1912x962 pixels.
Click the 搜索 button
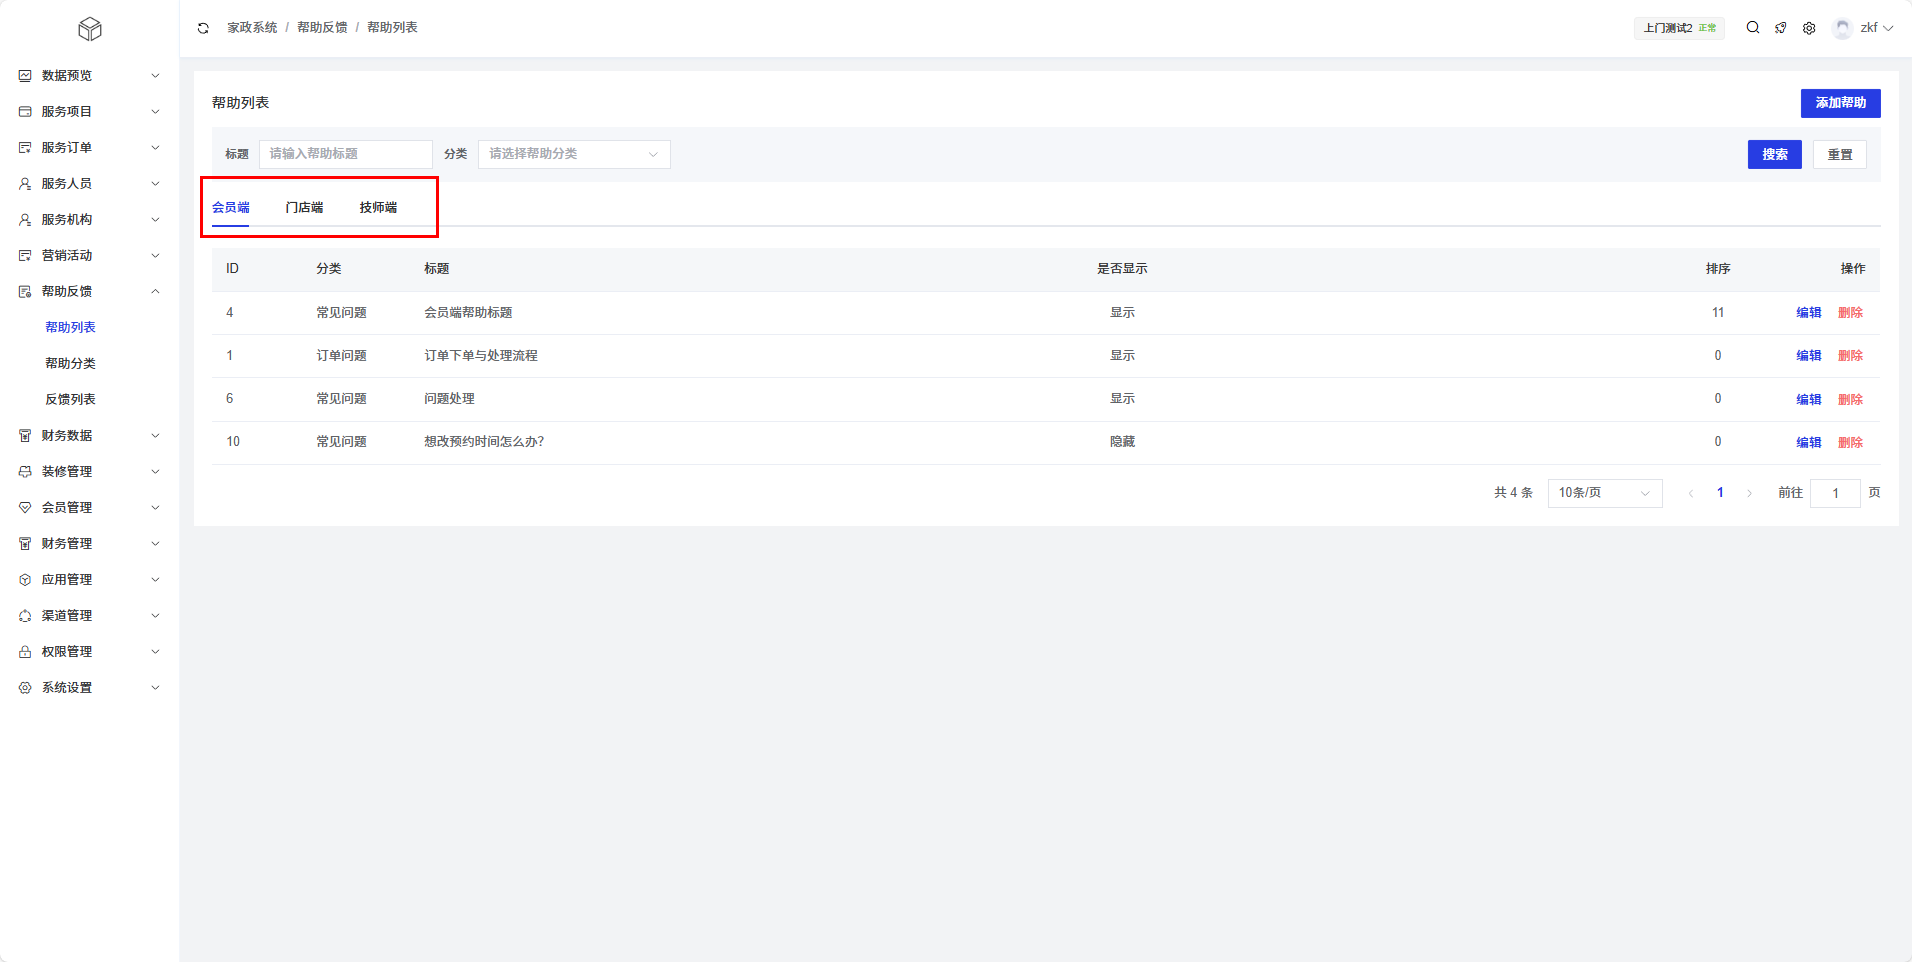click(1775, 154)
